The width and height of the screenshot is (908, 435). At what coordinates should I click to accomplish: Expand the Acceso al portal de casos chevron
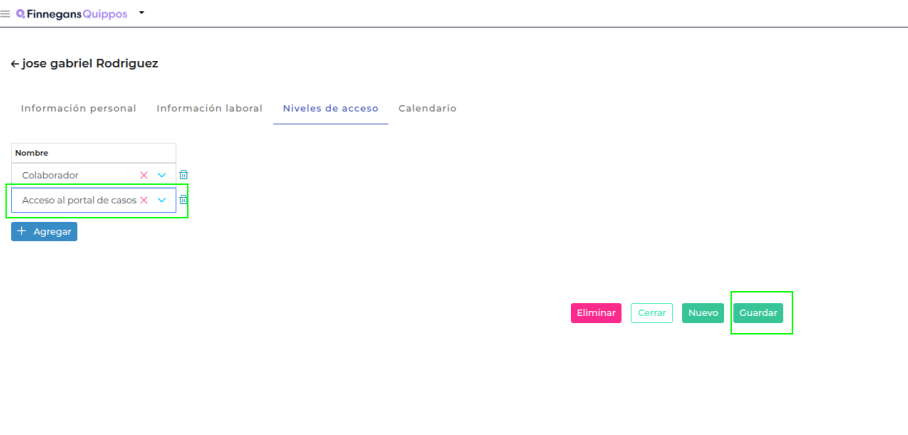click(x=162, y=200)
